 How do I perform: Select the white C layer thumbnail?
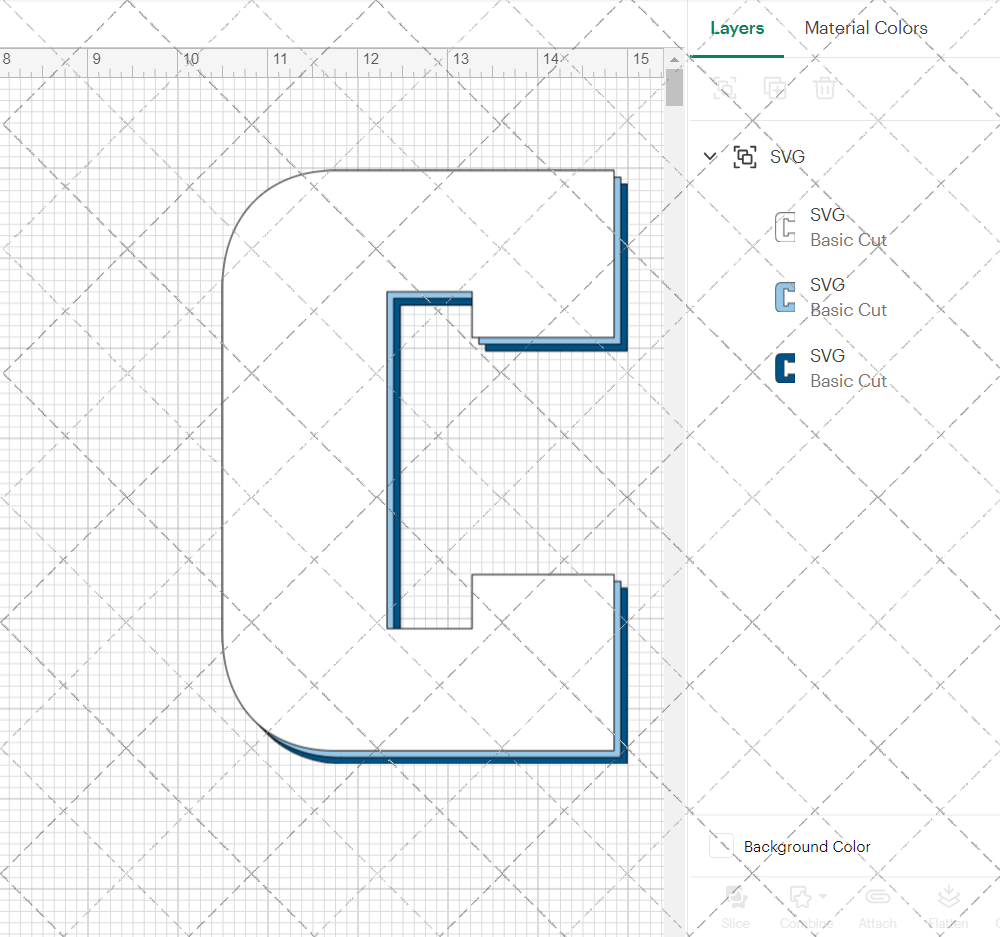coord(785,227)
